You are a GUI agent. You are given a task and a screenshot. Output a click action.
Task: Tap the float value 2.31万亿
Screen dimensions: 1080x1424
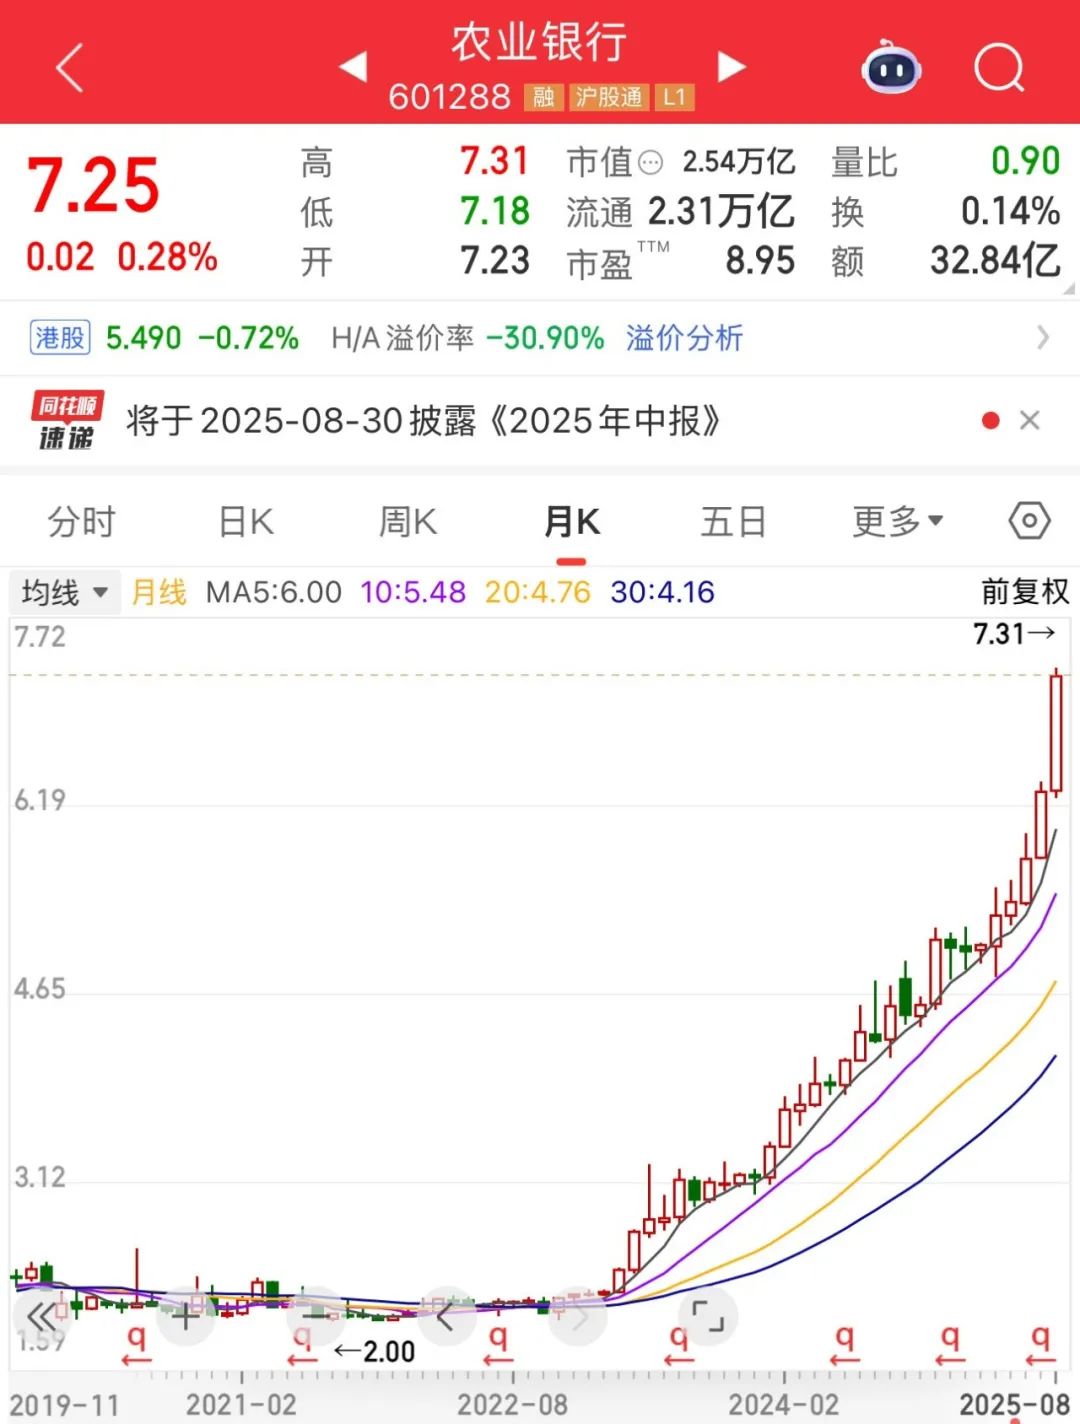[721, 211]
